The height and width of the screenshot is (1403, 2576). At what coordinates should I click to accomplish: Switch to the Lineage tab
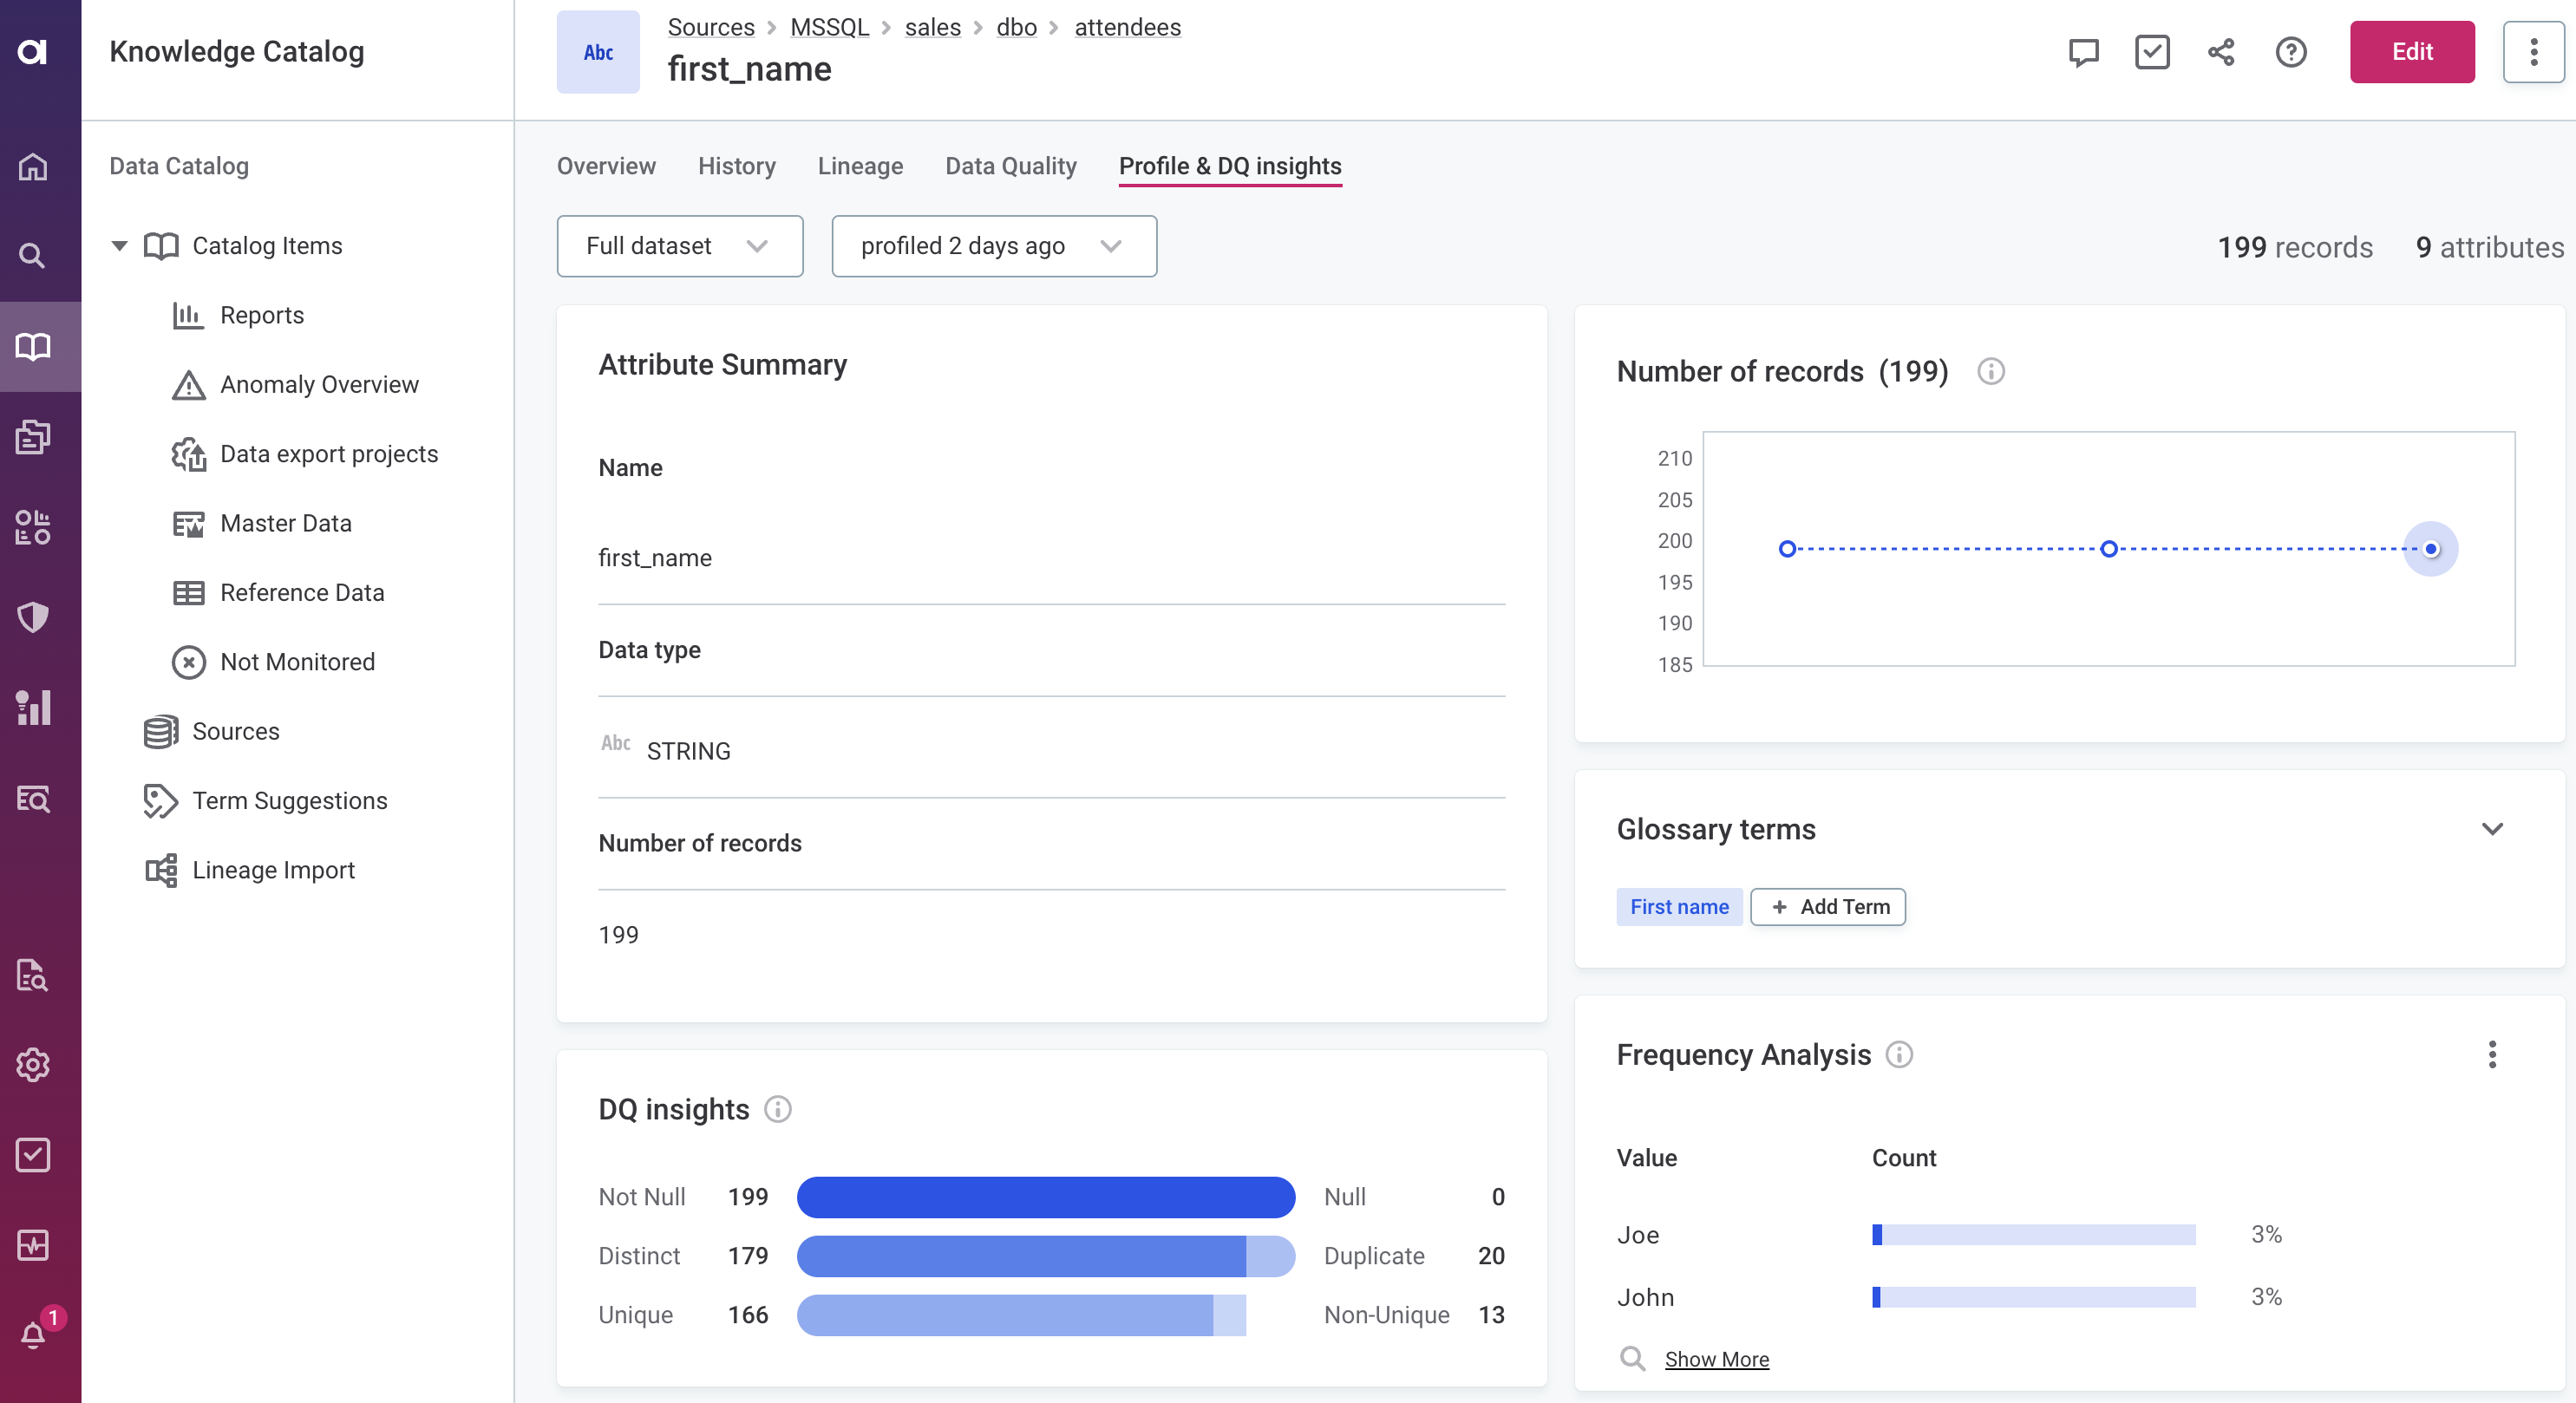click(x=860, y=166)
